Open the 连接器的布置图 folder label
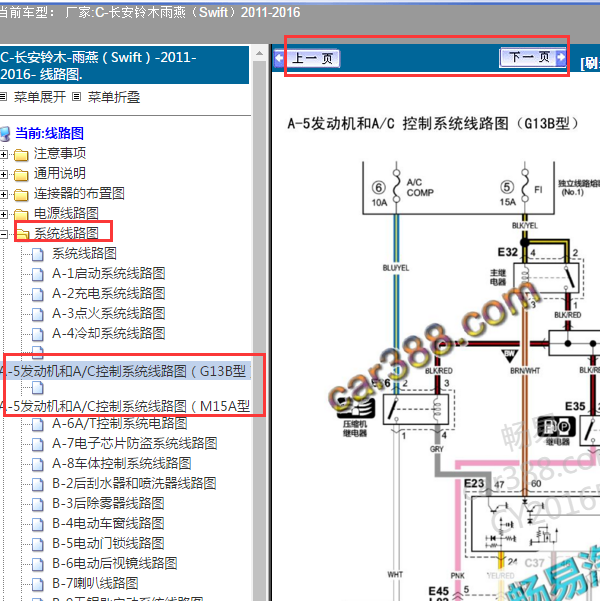This screenshot has height=601, width=600. click(x=79, y=193)
